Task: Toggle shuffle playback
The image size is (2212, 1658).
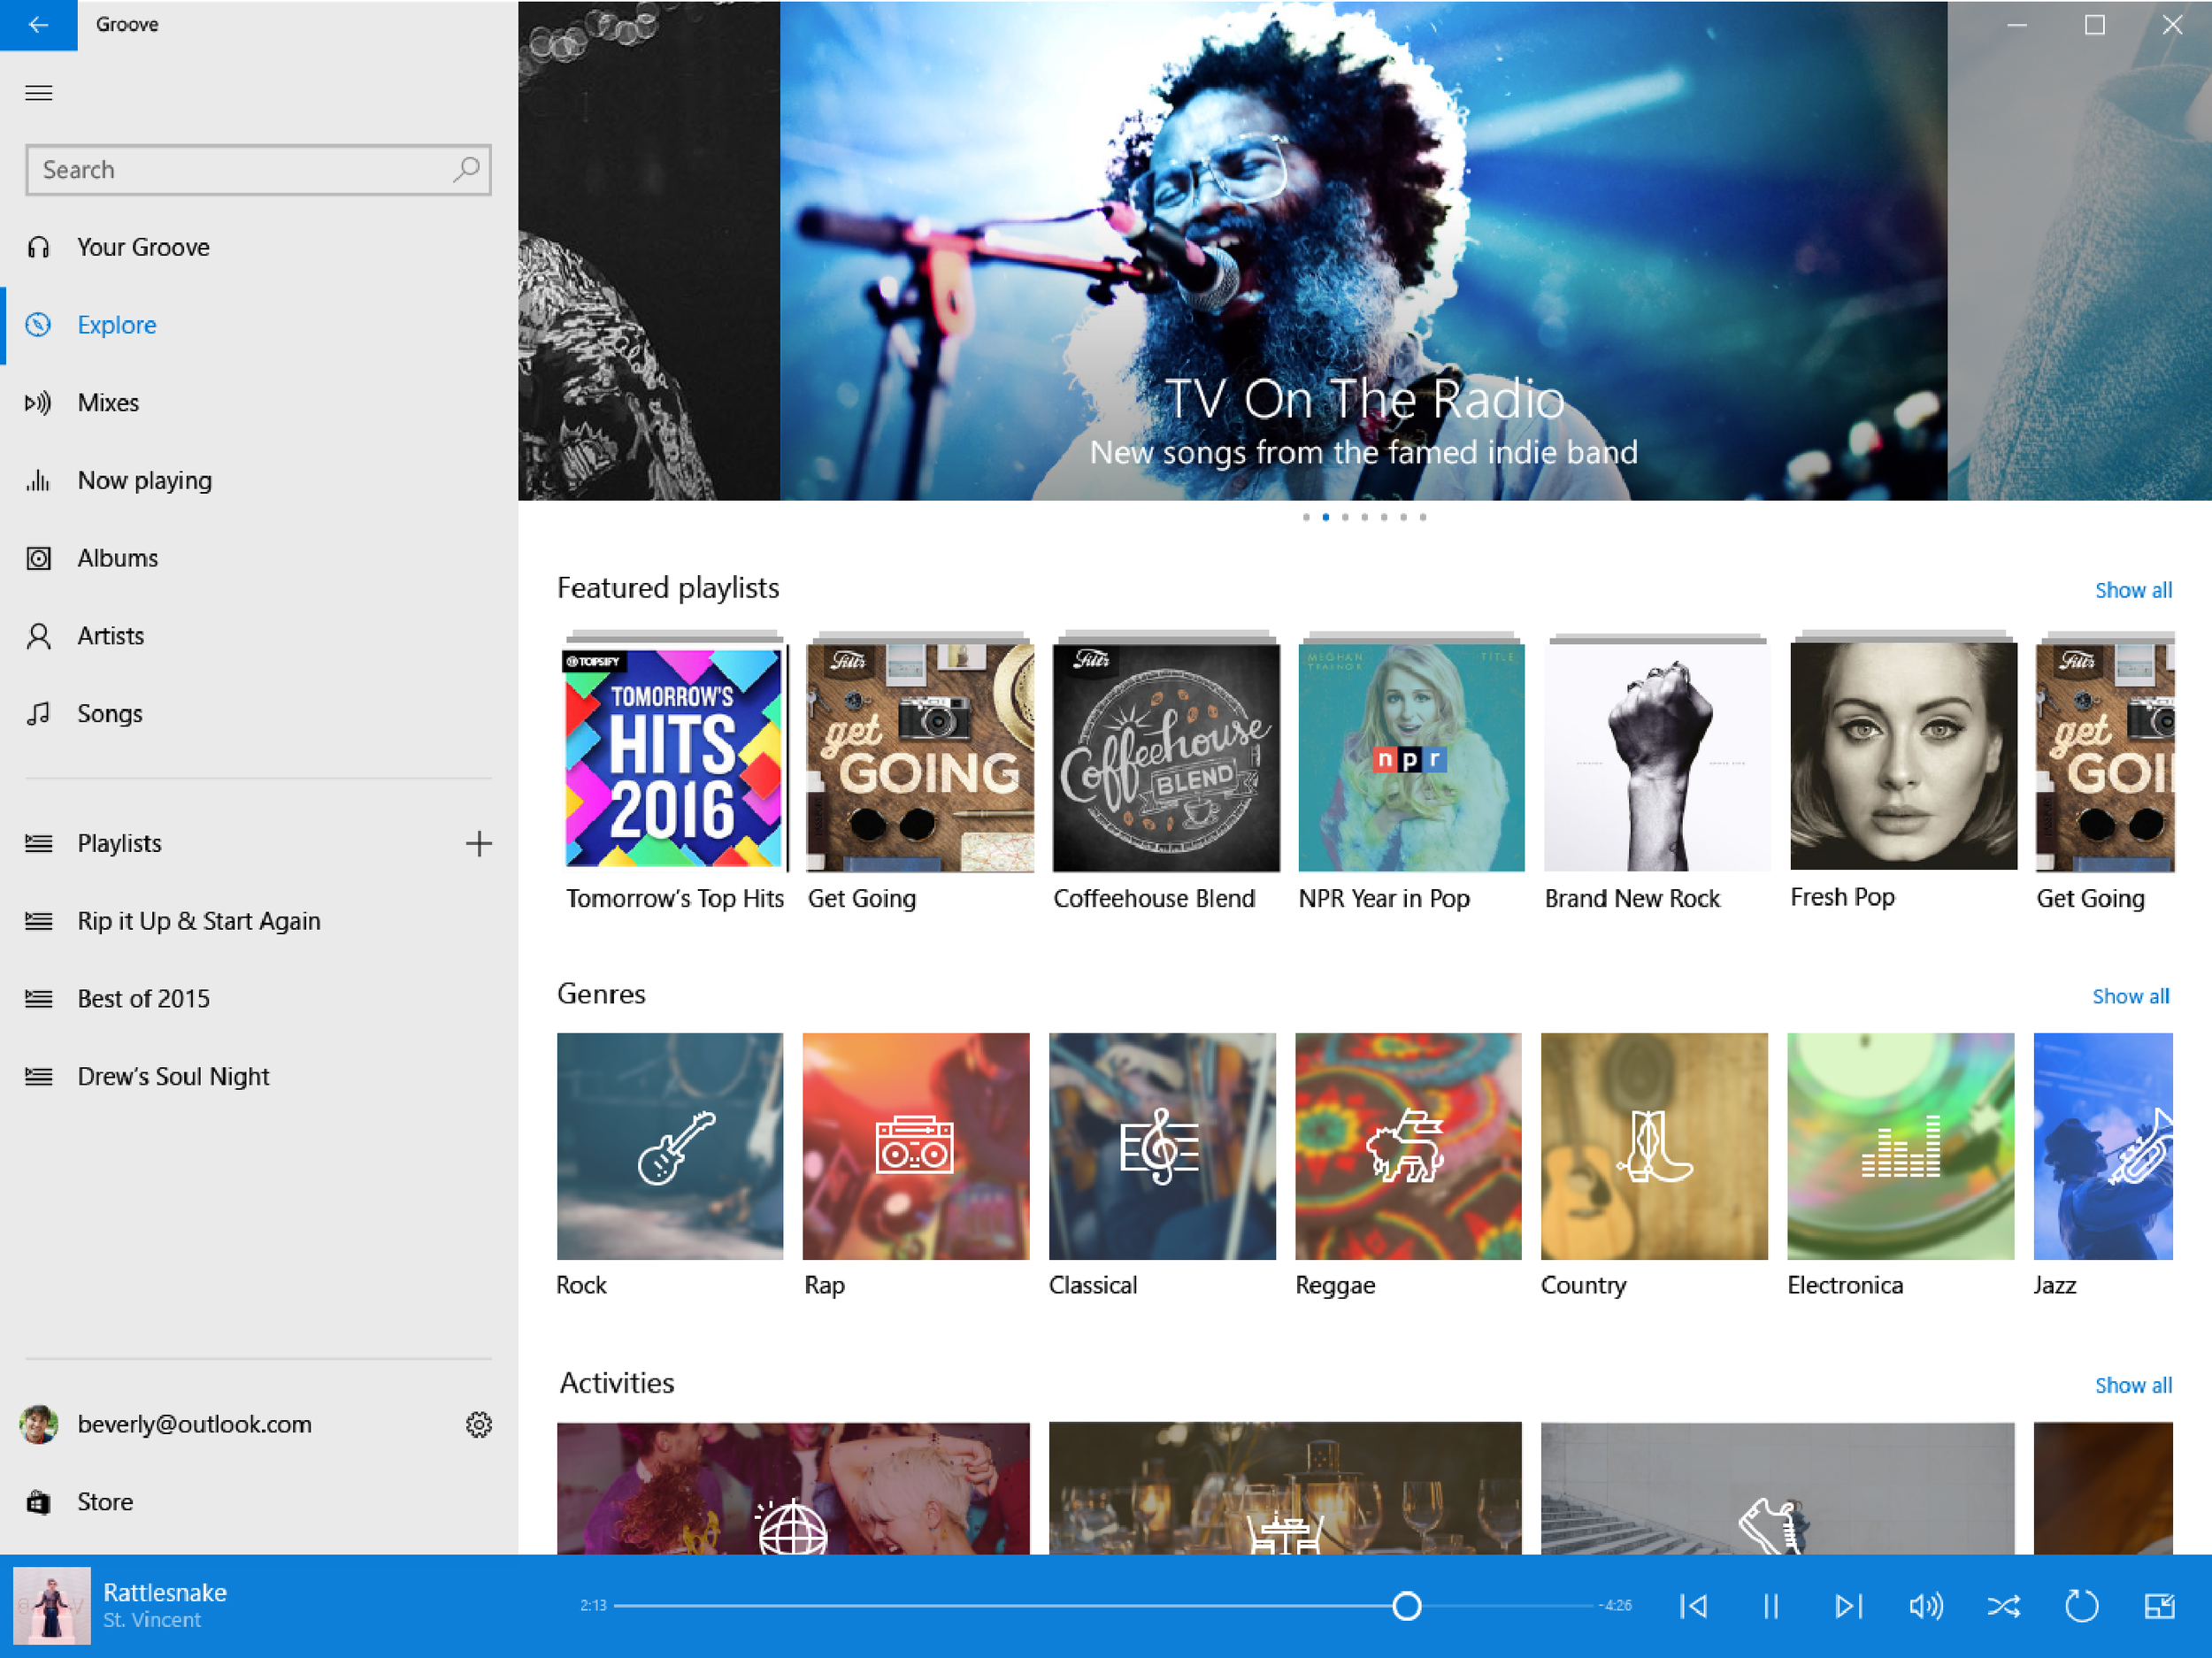Action: tap(2004, 1606)
